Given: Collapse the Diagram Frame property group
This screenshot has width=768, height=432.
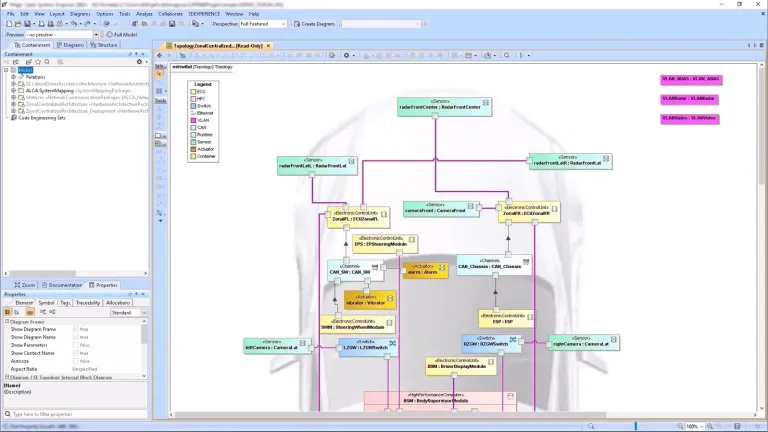Looking at the screenshot, I should pos(7,322).
